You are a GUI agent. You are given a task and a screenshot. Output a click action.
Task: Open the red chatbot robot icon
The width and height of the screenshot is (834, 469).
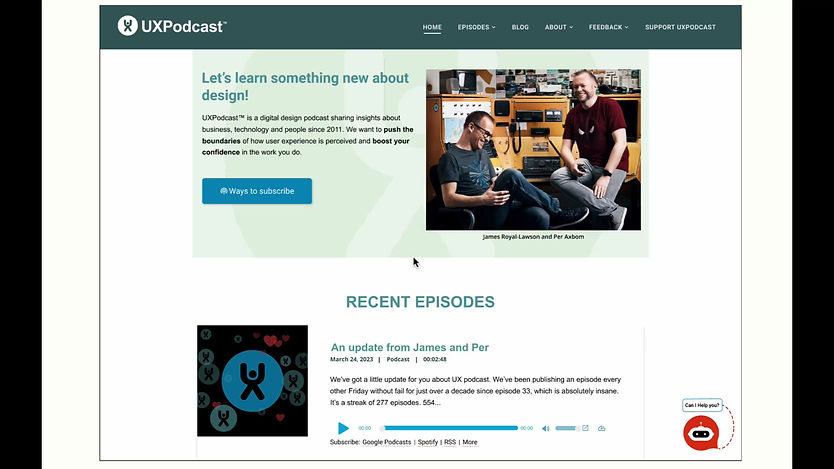701,433
